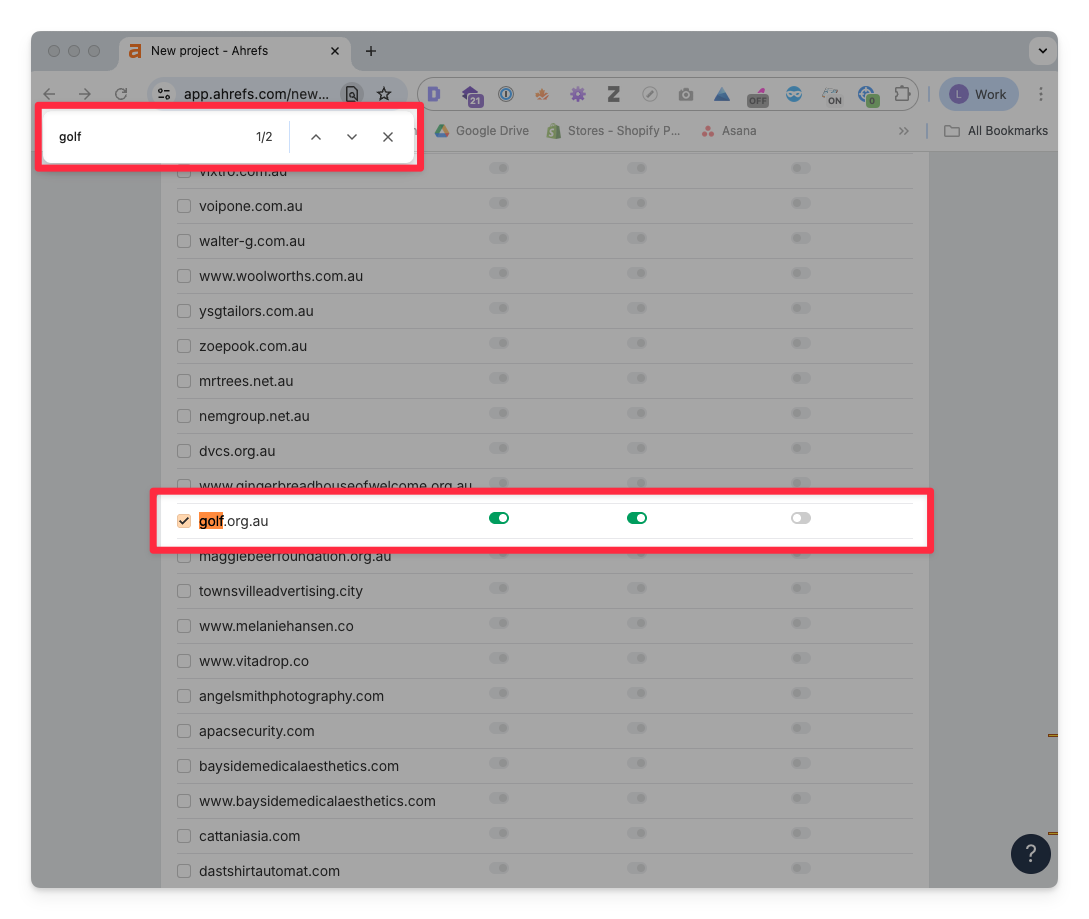This screenshot has width=1089, height=919.
Task: Disable first toggle for golf.org.au
Action: click(x=499, y=518)
